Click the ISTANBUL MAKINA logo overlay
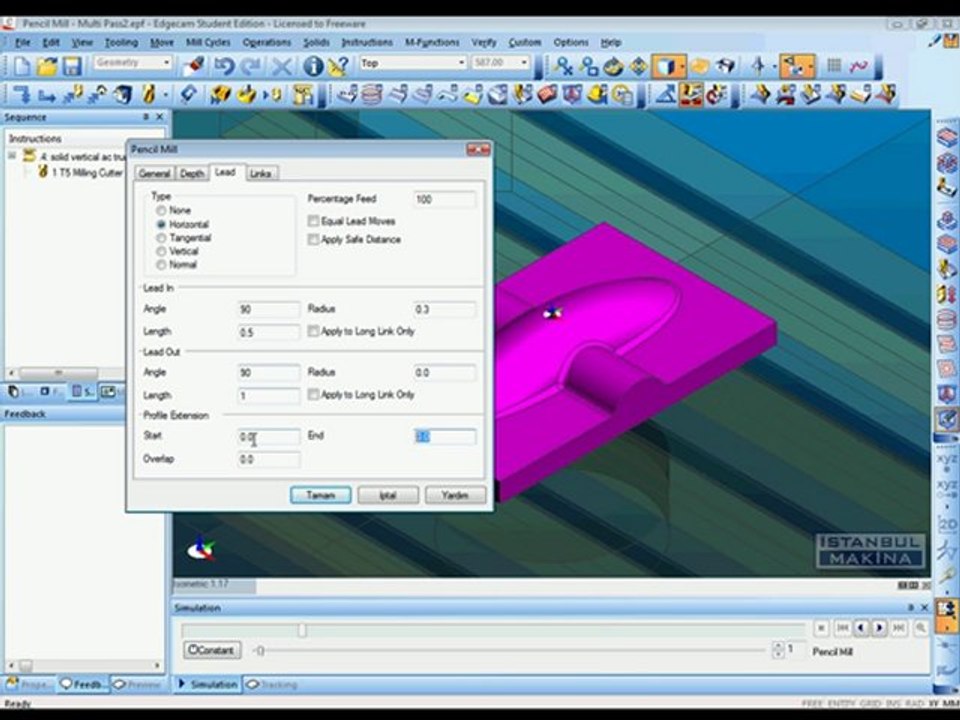This screenshot has height=720, width=960. 870,550
